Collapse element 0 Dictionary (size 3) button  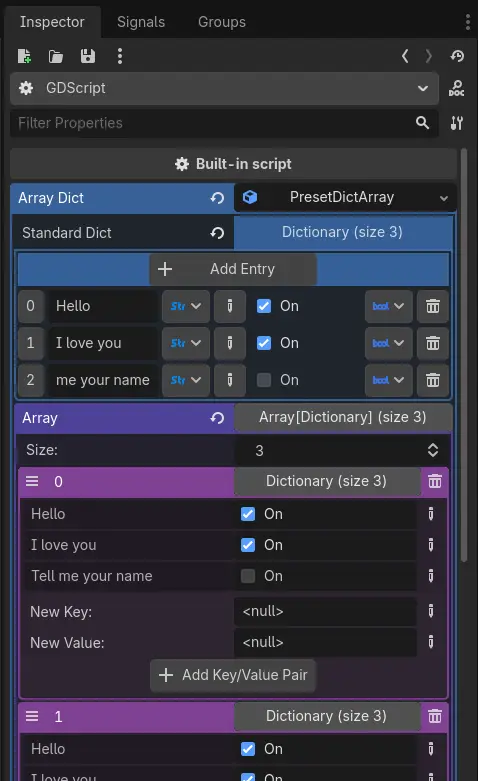[327, 481]
